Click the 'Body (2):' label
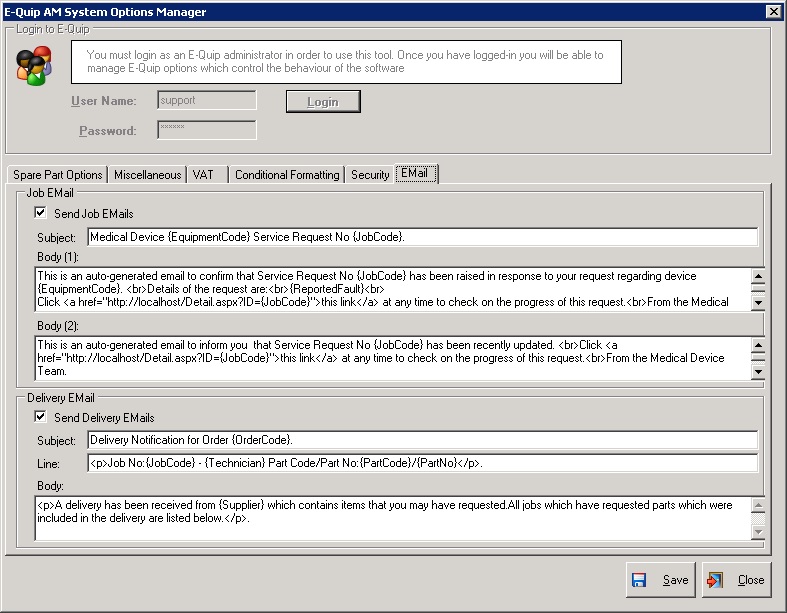 58,326
